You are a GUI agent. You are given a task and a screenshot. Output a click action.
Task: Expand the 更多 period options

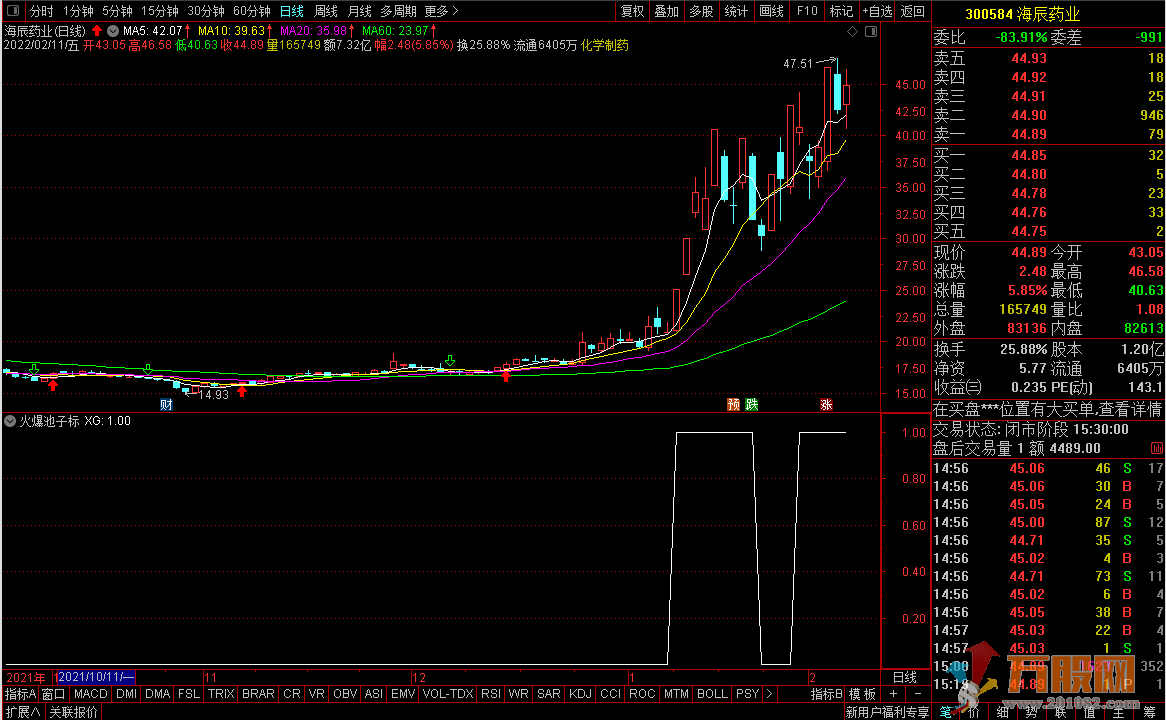tap(441, 11)
